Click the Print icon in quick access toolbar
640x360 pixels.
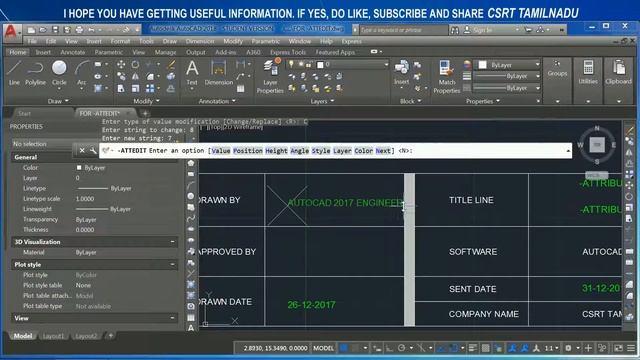point(79,30)
